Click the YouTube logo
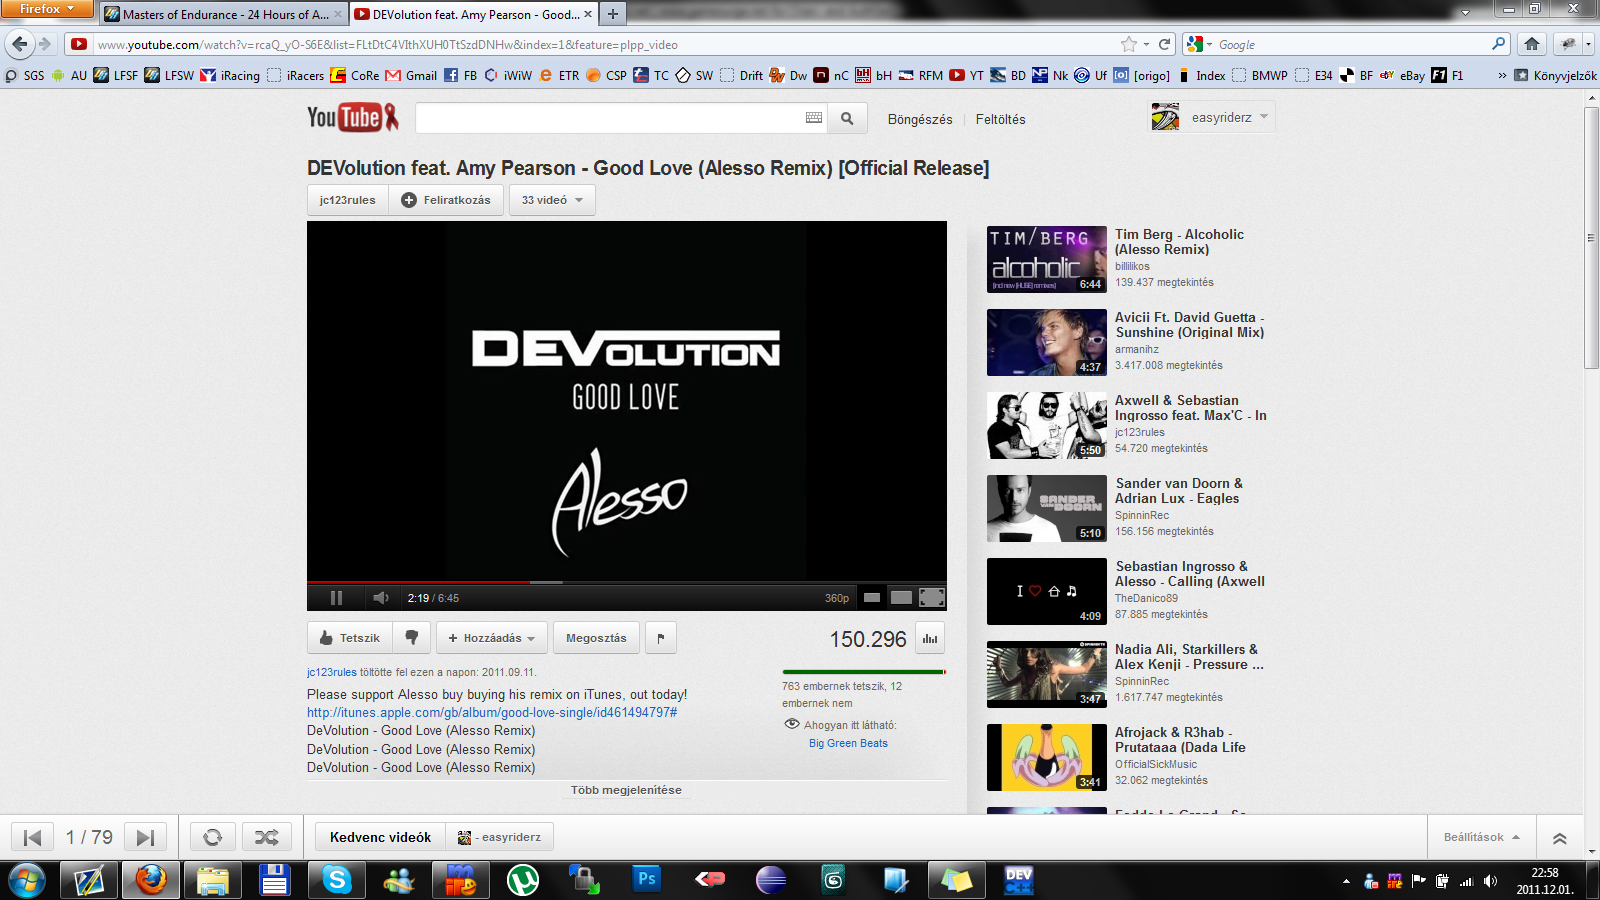Viewport: 1600px width, 900px height. 353,118
